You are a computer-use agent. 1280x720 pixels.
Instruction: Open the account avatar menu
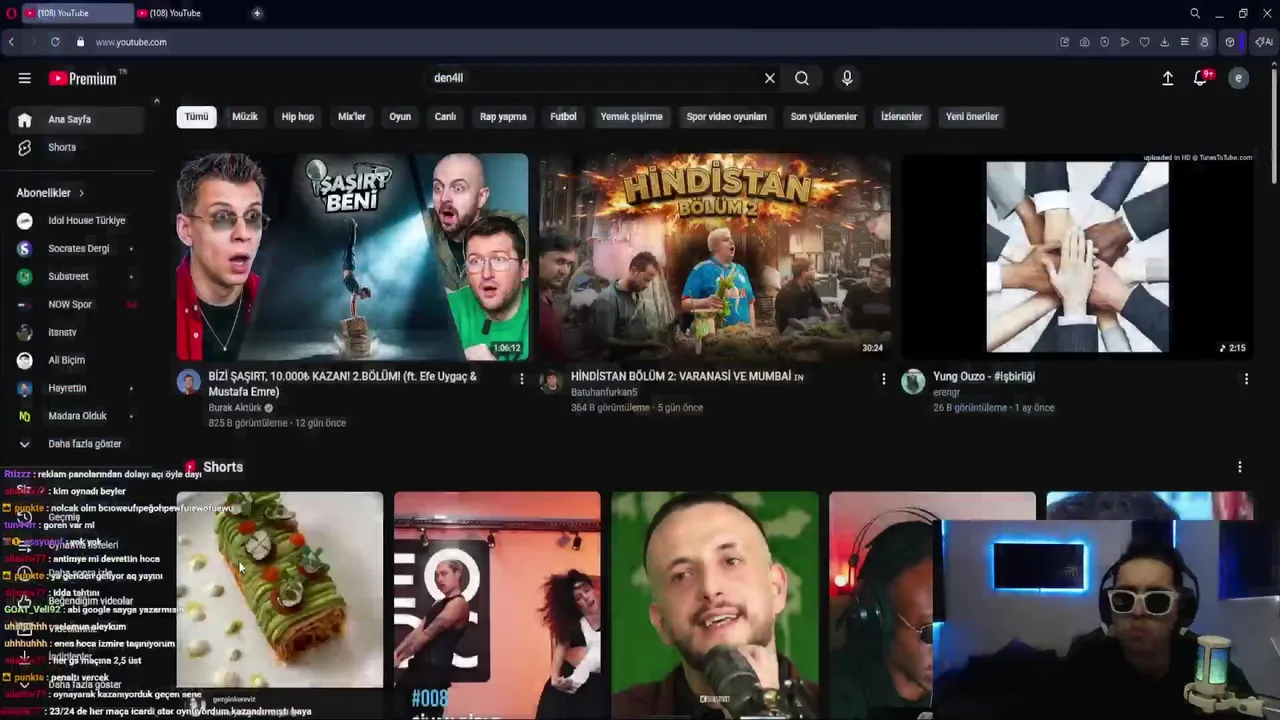1238,78
